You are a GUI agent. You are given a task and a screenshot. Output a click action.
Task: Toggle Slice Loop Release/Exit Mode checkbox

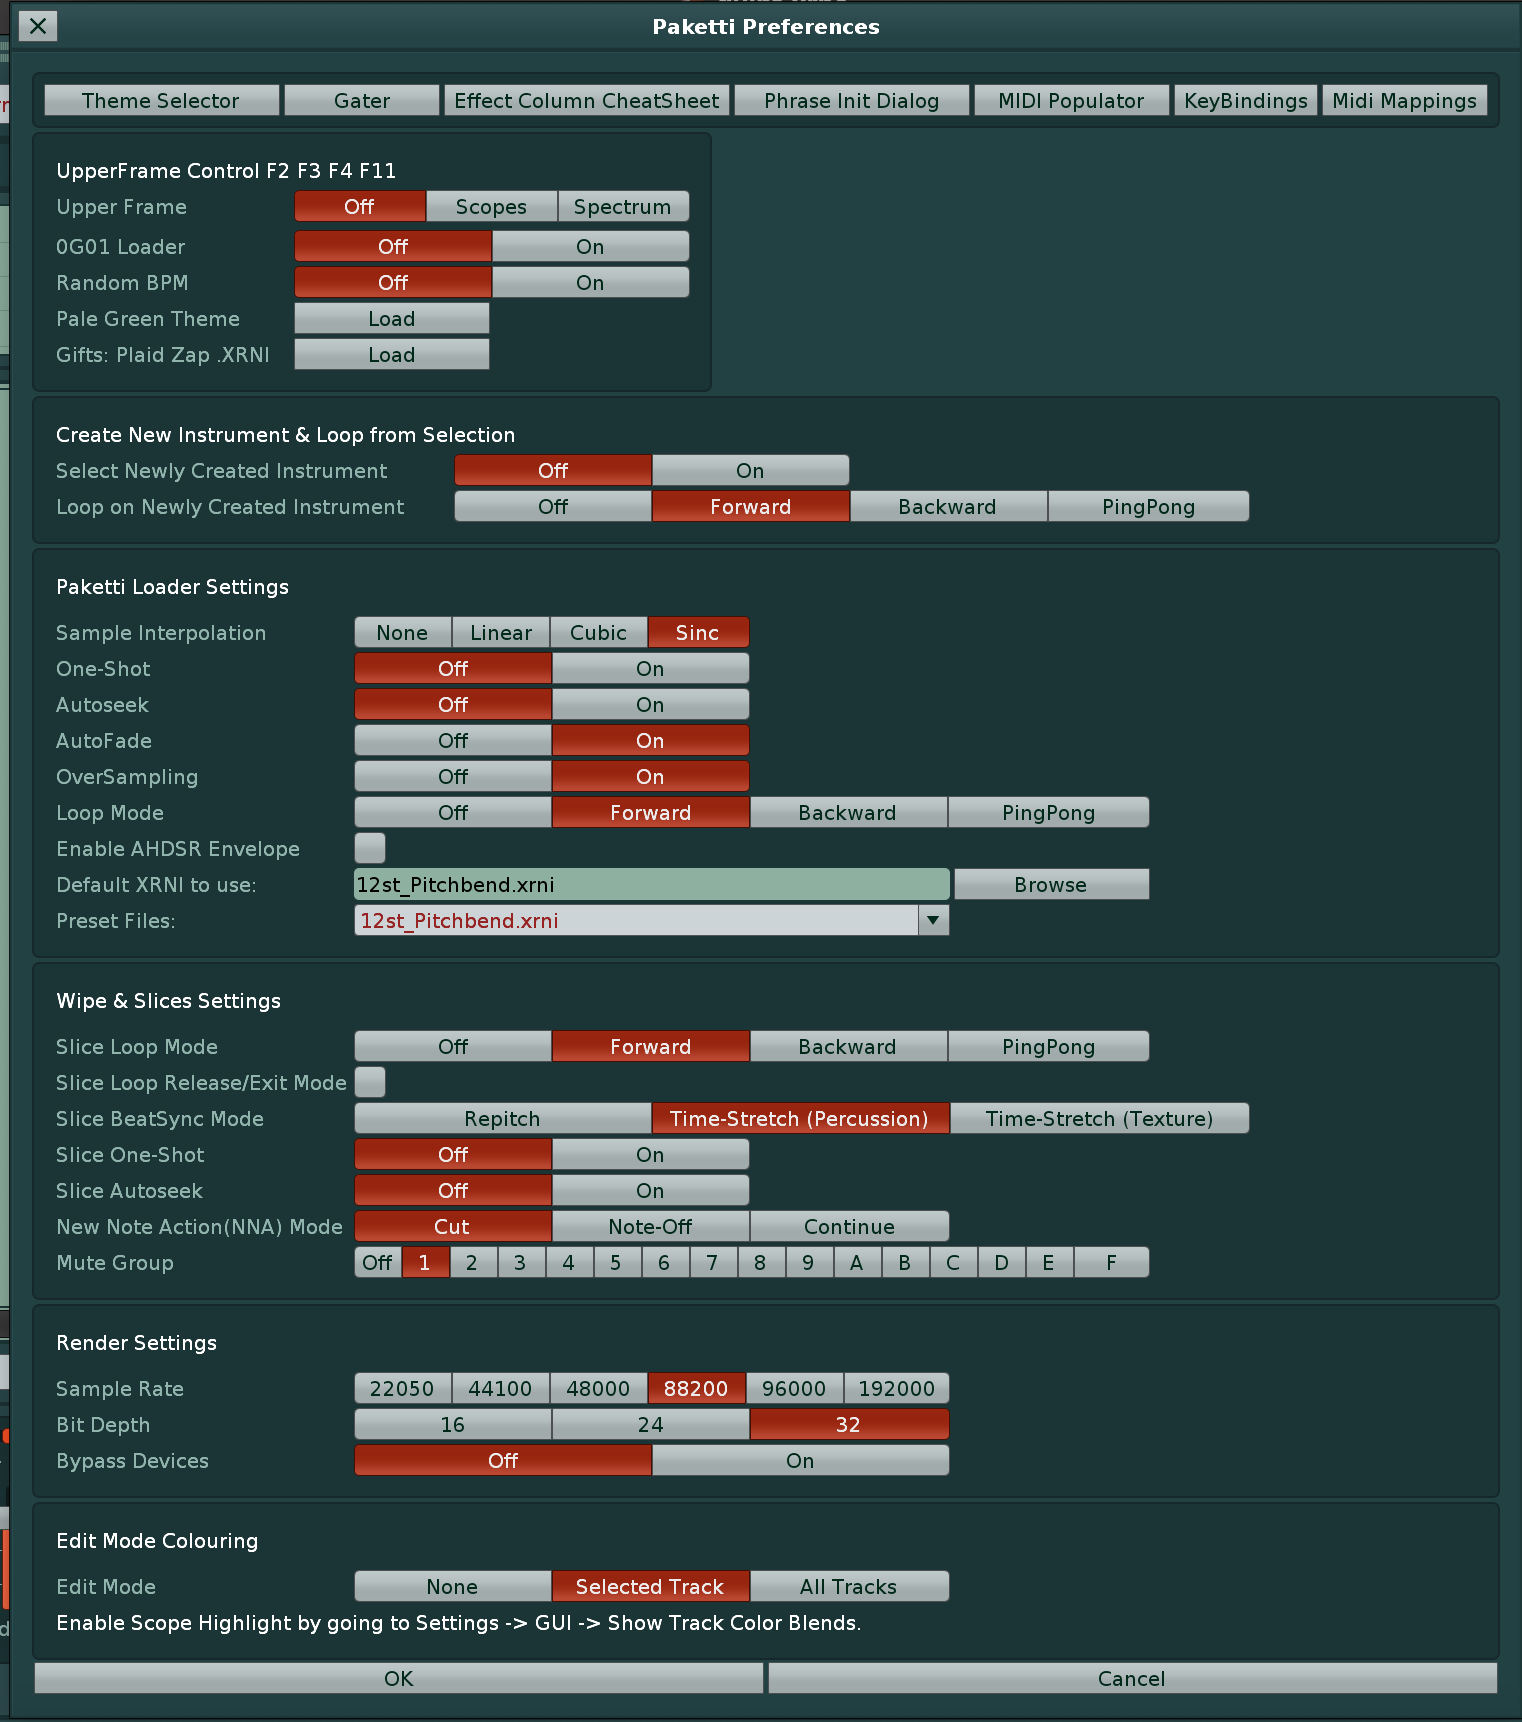[370, 1082]
